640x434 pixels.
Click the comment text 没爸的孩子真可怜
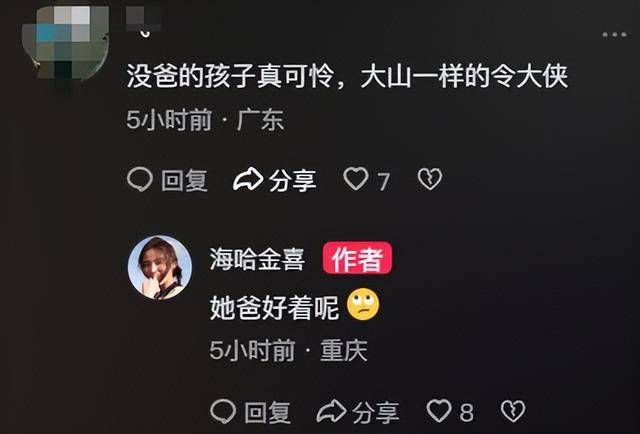[x=230, y=76]
